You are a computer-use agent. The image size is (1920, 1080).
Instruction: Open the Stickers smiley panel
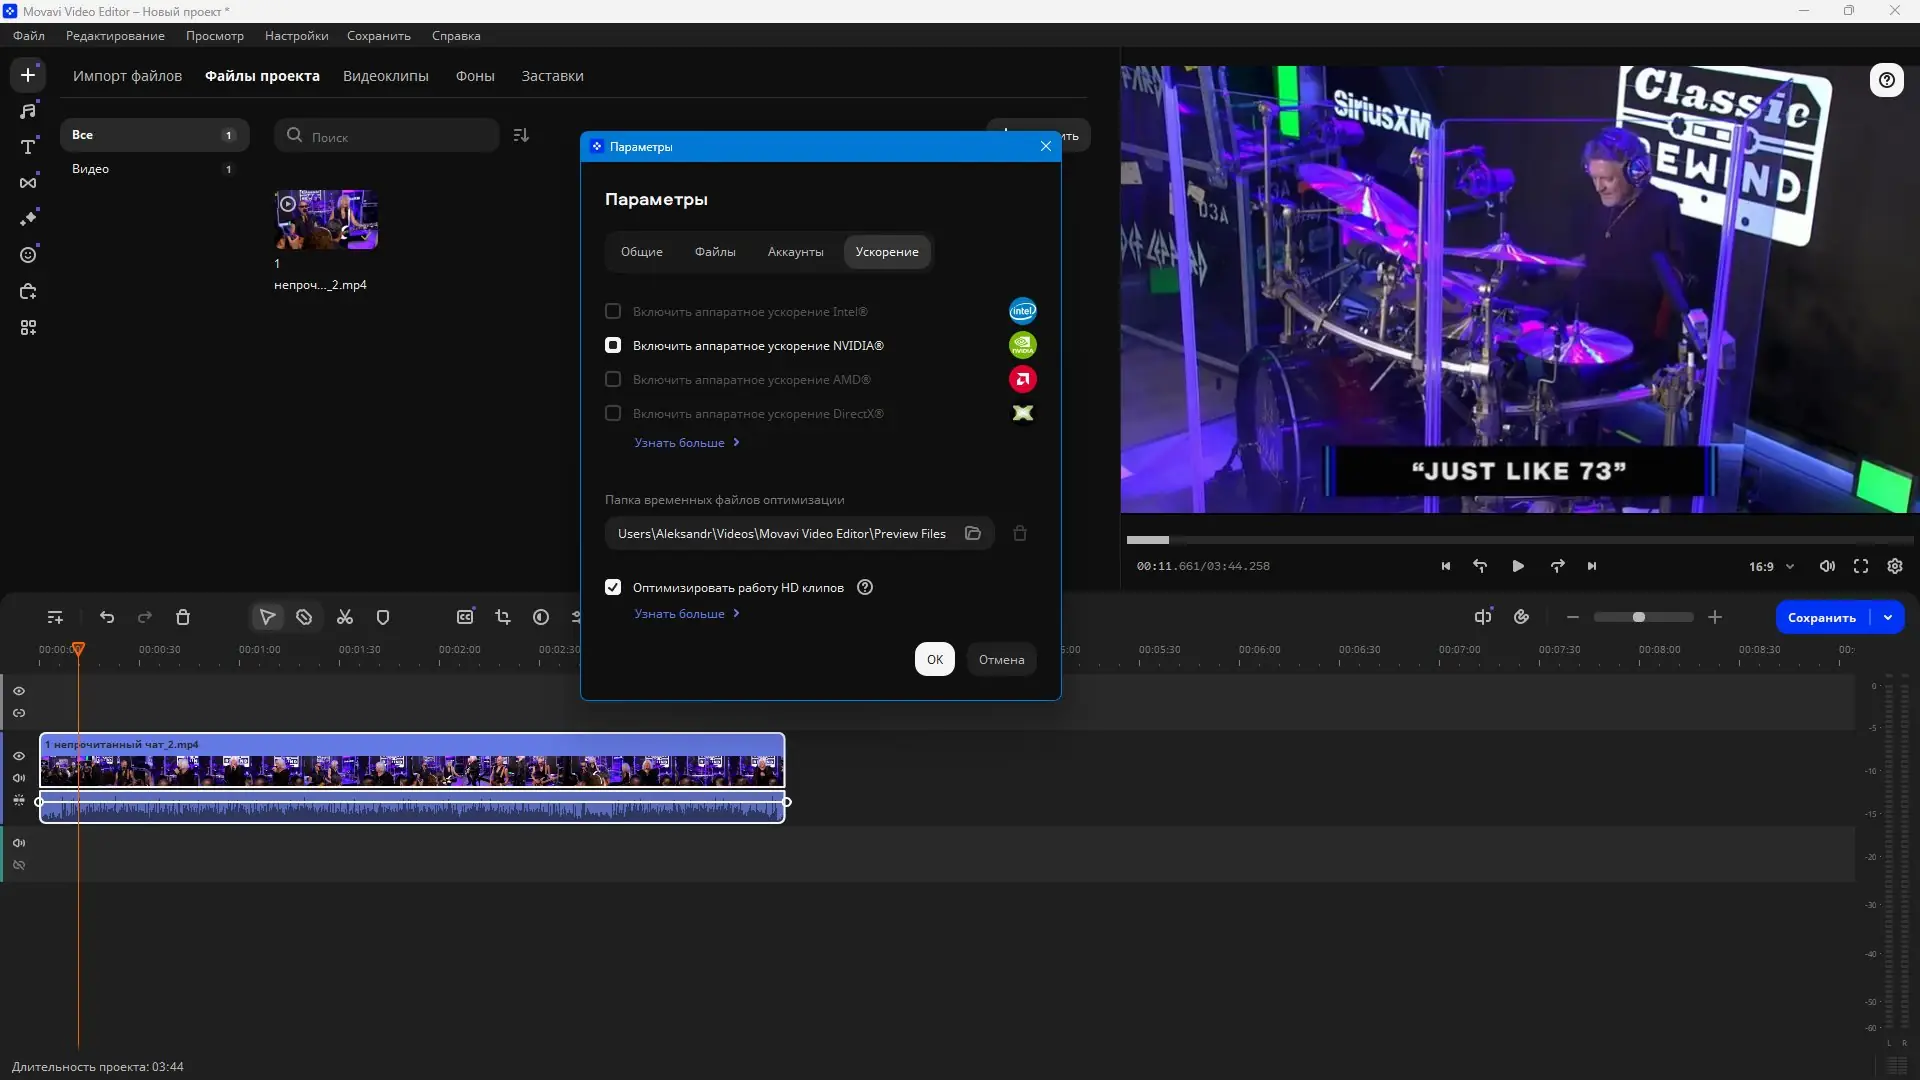click(x=28, y=255)
